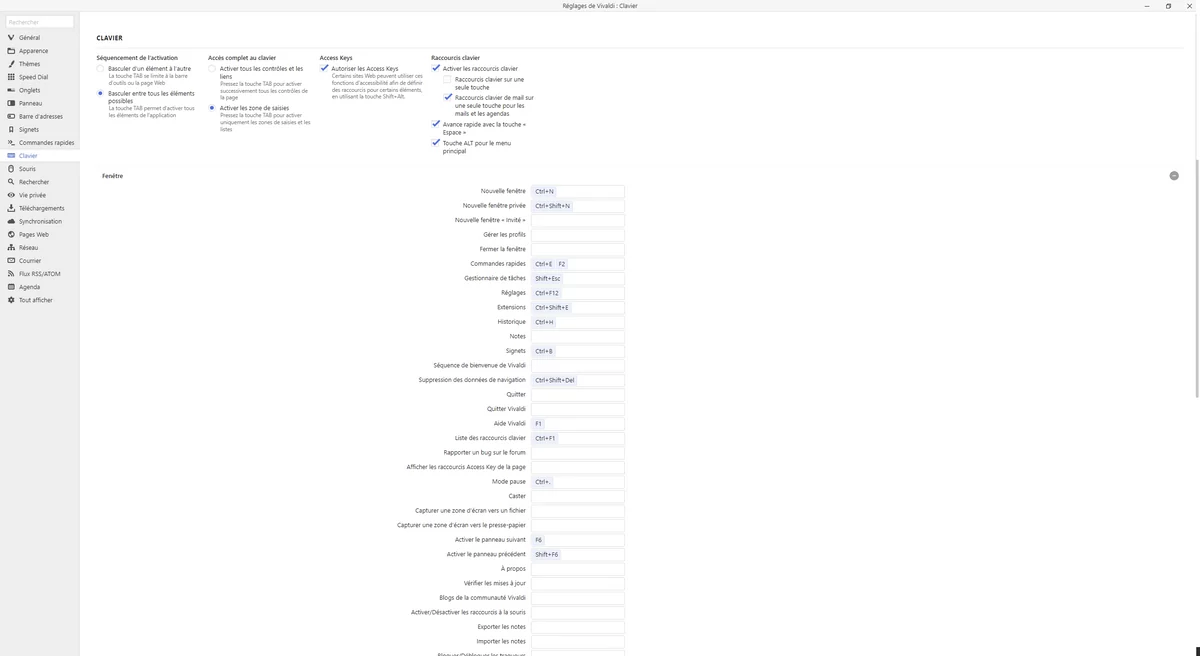Select the Clavier sidebar entry
Viewport: 1200px width, 656px height.
coord(40,156)
